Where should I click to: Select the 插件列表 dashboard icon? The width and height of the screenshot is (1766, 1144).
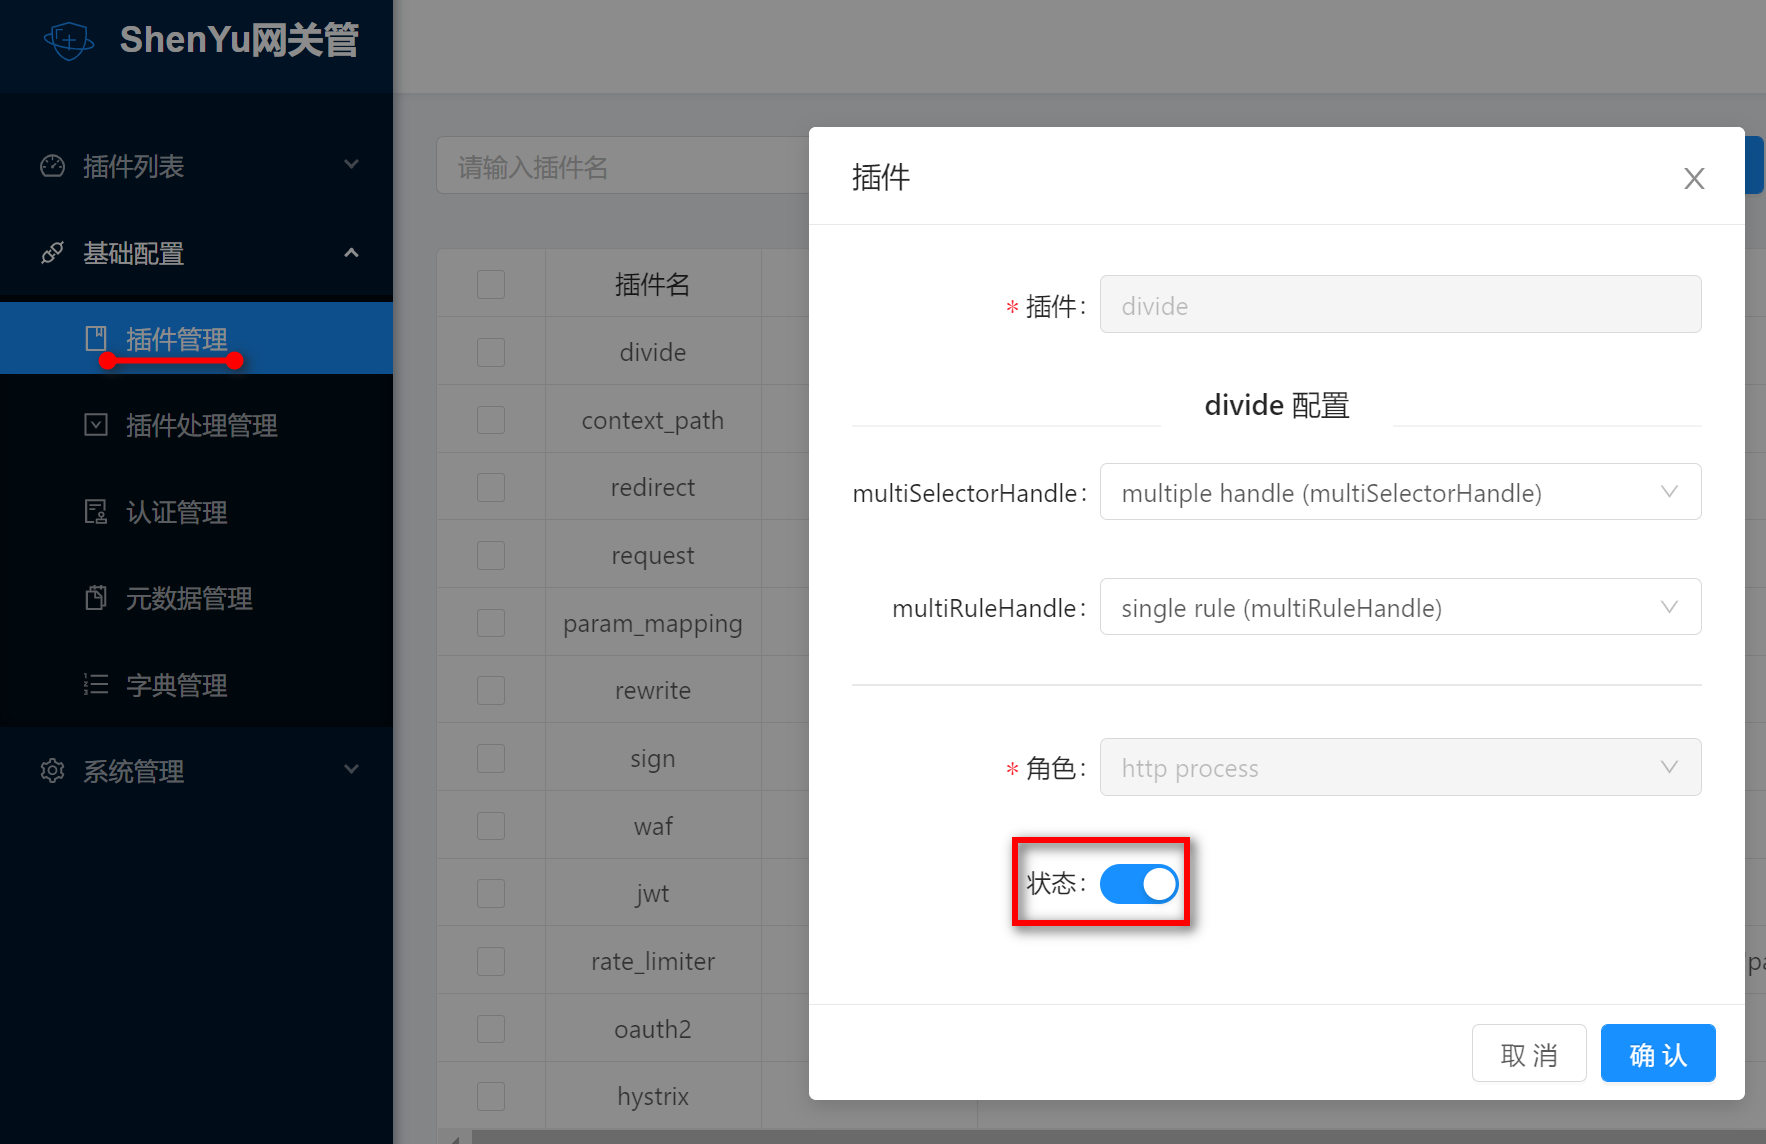[x=51, y=166]
